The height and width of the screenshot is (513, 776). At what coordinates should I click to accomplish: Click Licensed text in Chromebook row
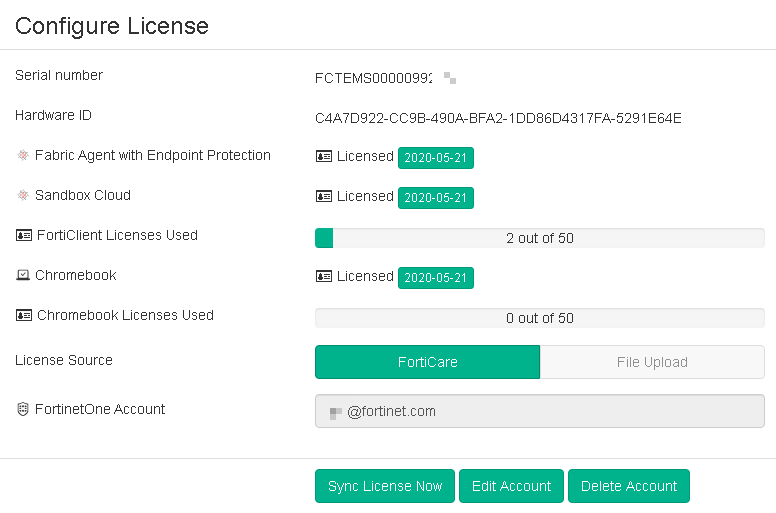coord(365,276)
